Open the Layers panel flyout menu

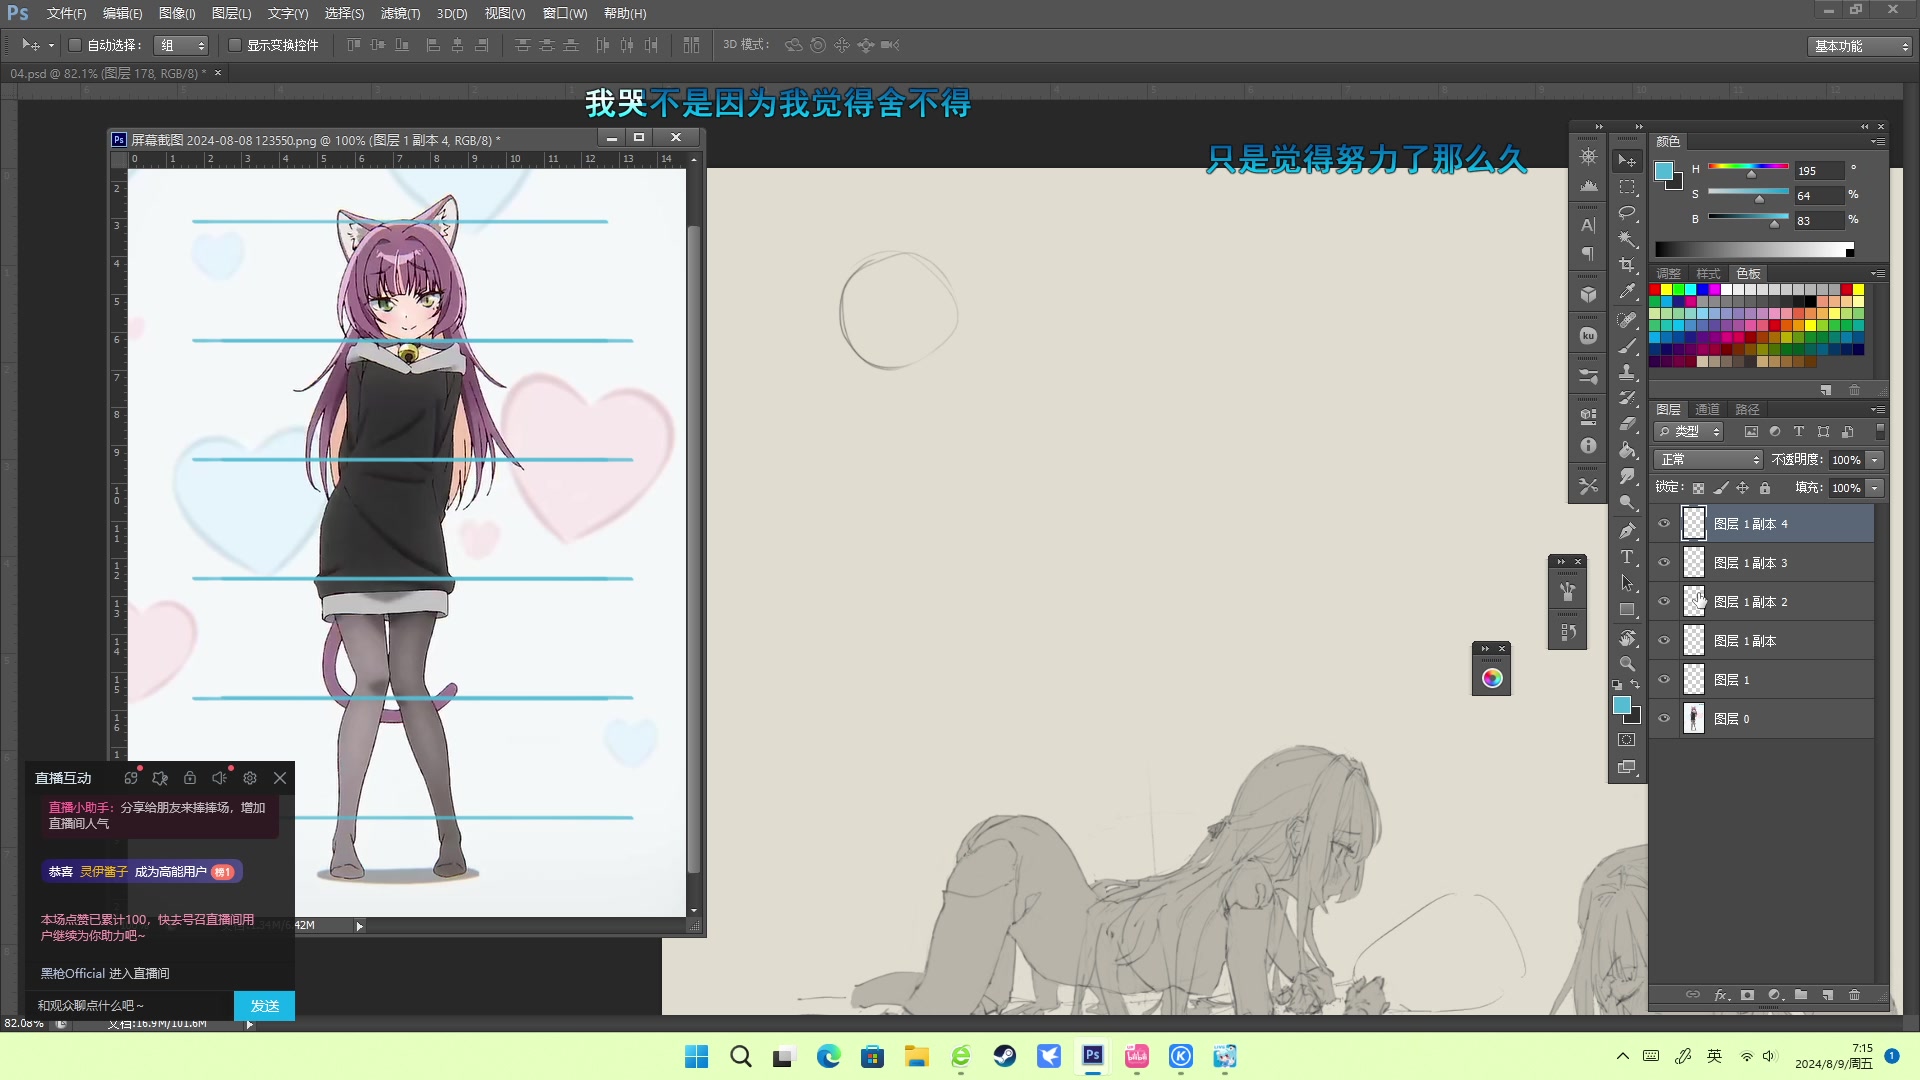click(x=1878, y=410)
